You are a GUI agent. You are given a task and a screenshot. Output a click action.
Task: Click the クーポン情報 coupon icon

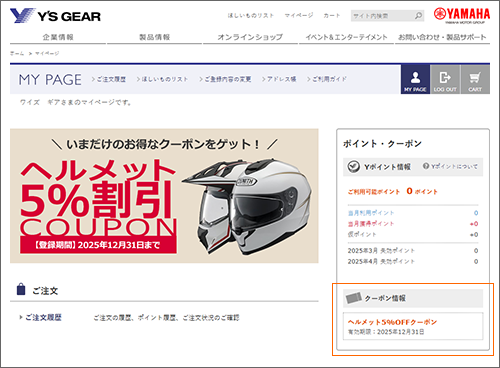(354, 298)
